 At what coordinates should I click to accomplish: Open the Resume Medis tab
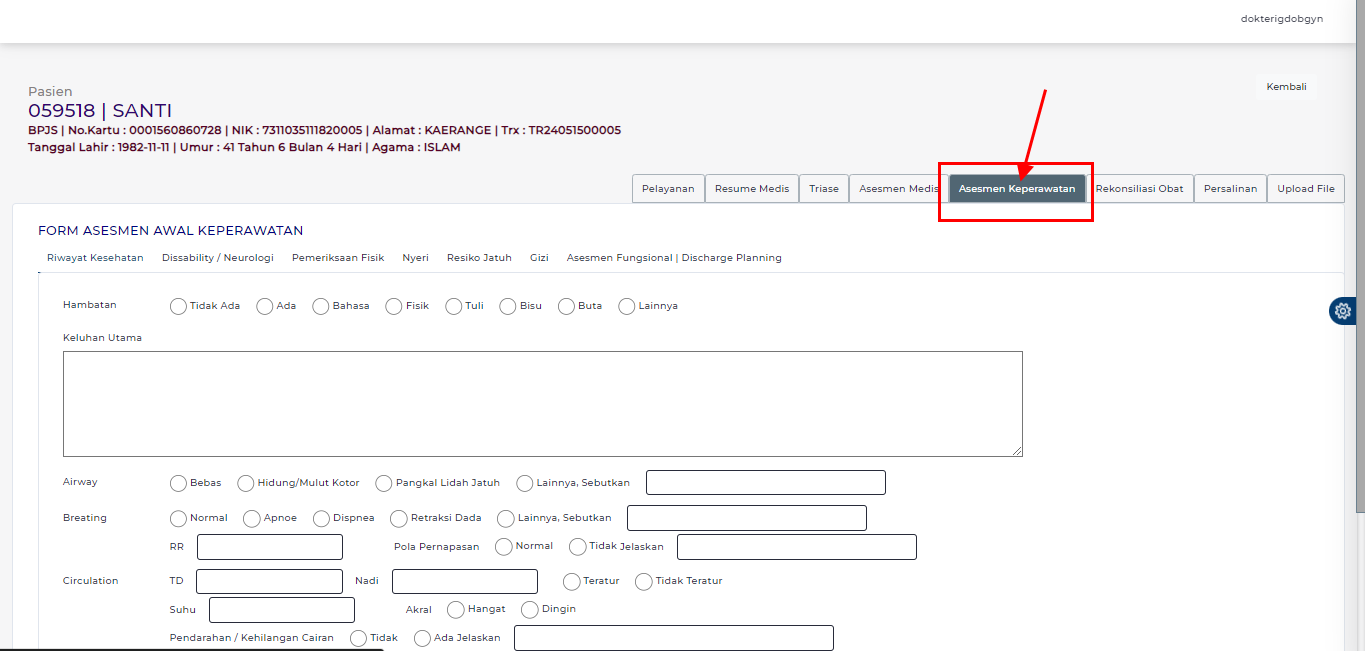click(x=751, y=189)
